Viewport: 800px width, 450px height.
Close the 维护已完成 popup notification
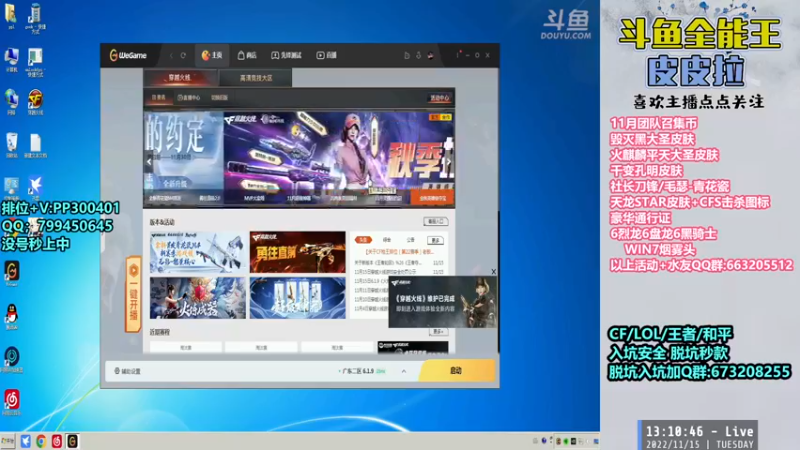493,272
